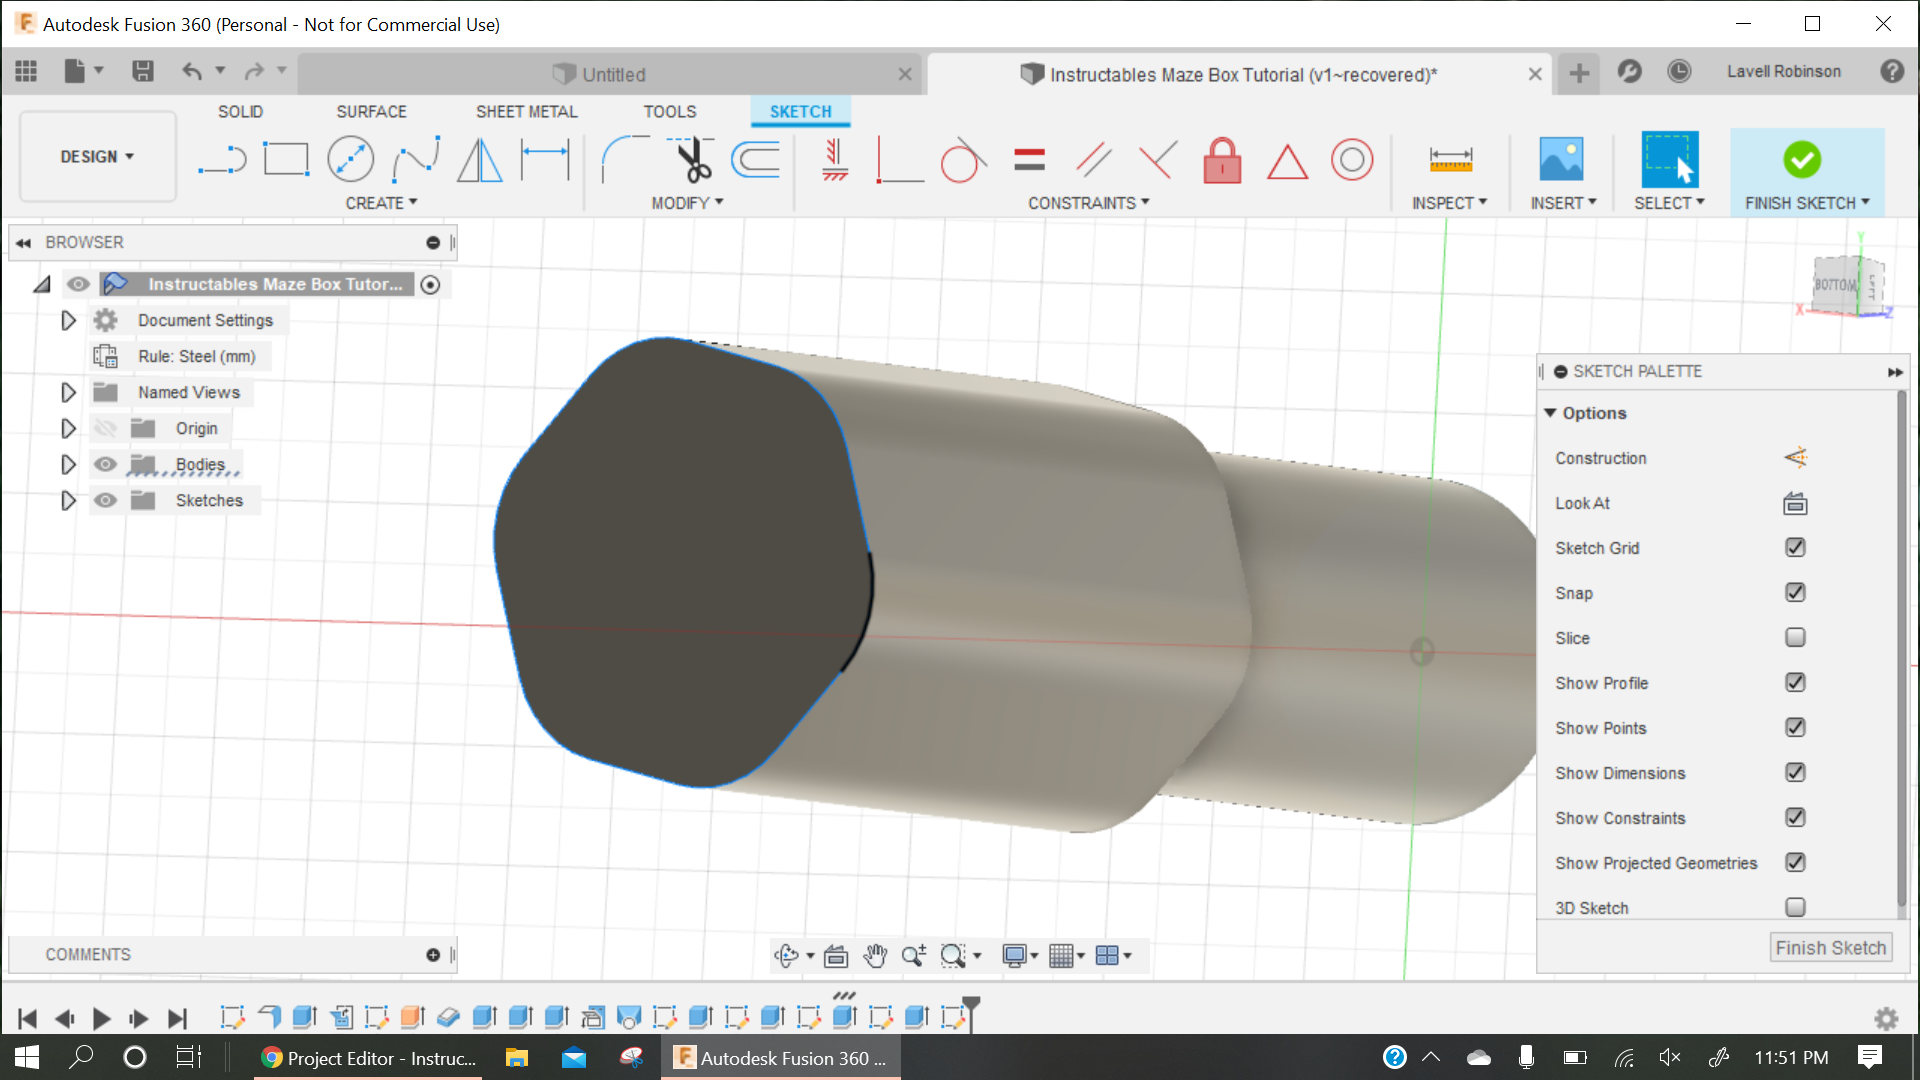Image resolution: width=1920 pixels, height=1080 pixels.
Task: Switch to the SURFACE tab
Action: [371, 112]
